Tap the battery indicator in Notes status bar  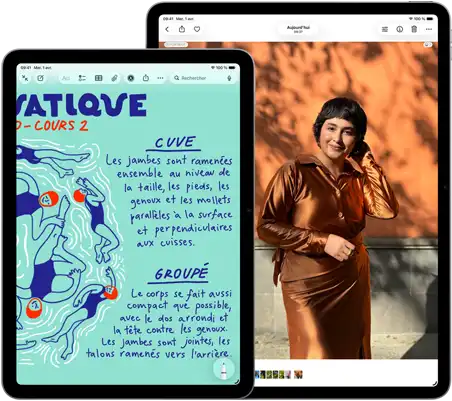232,68
